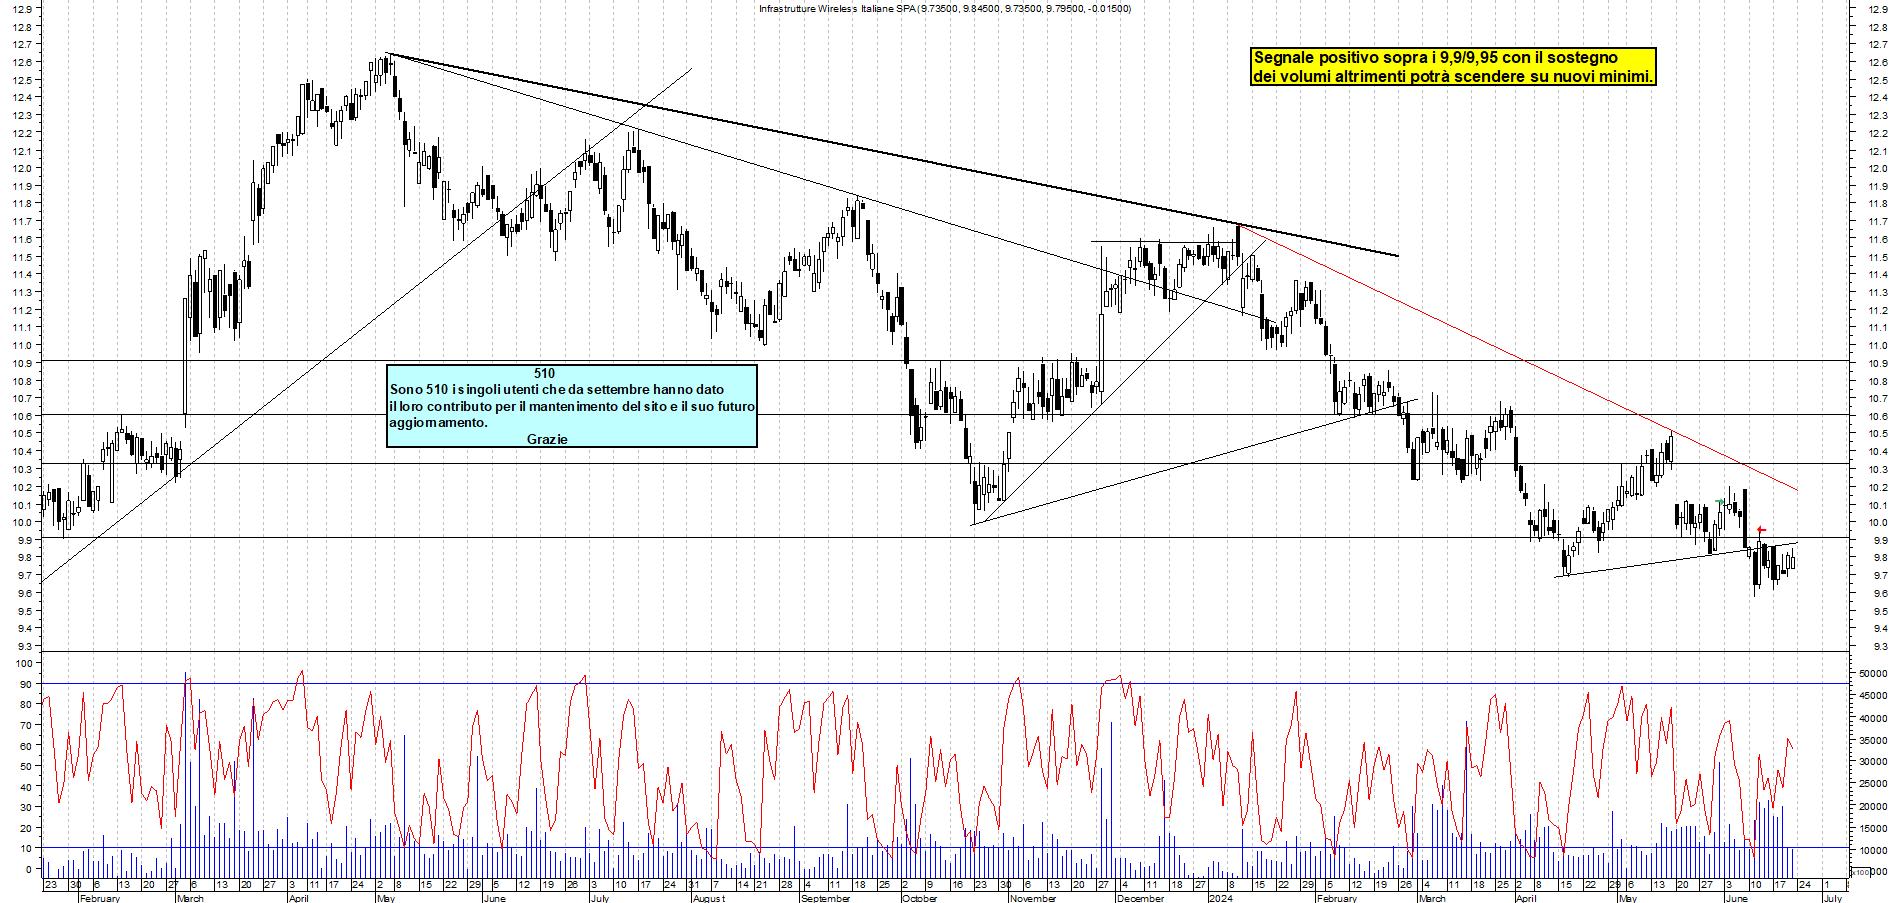Click the small red arrow marker above June candles

coord(1761,530)
